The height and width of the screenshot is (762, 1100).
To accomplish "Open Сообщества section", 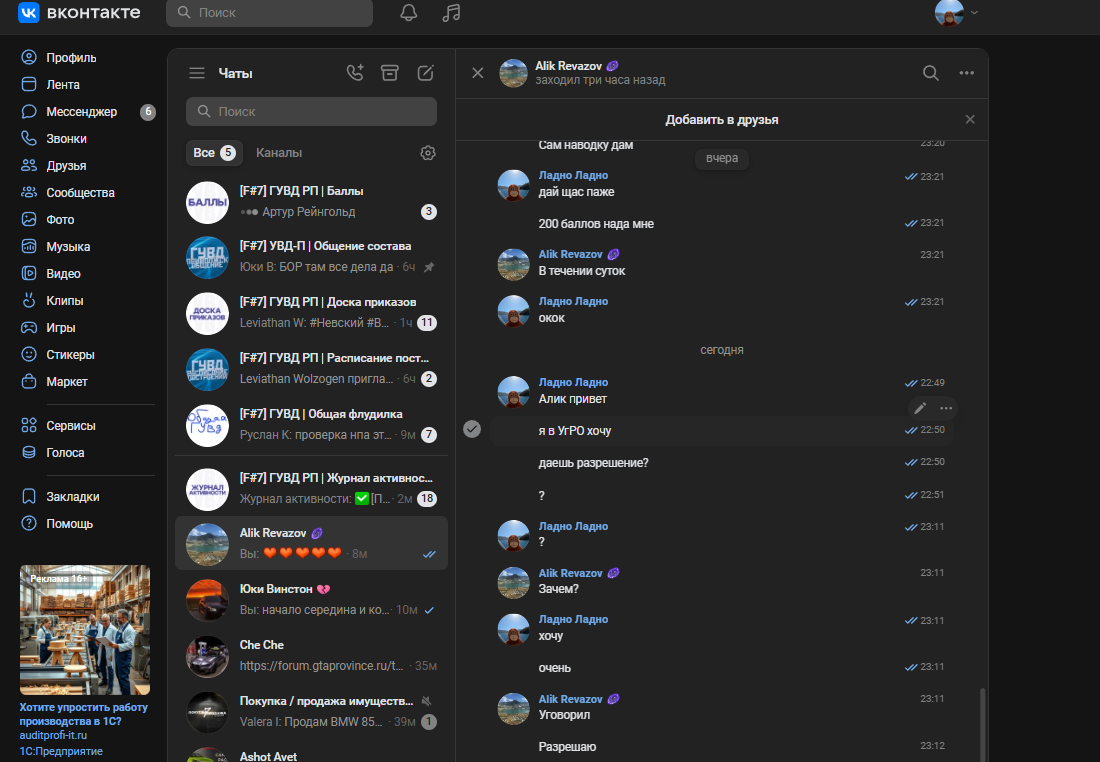I will point(68,192).
